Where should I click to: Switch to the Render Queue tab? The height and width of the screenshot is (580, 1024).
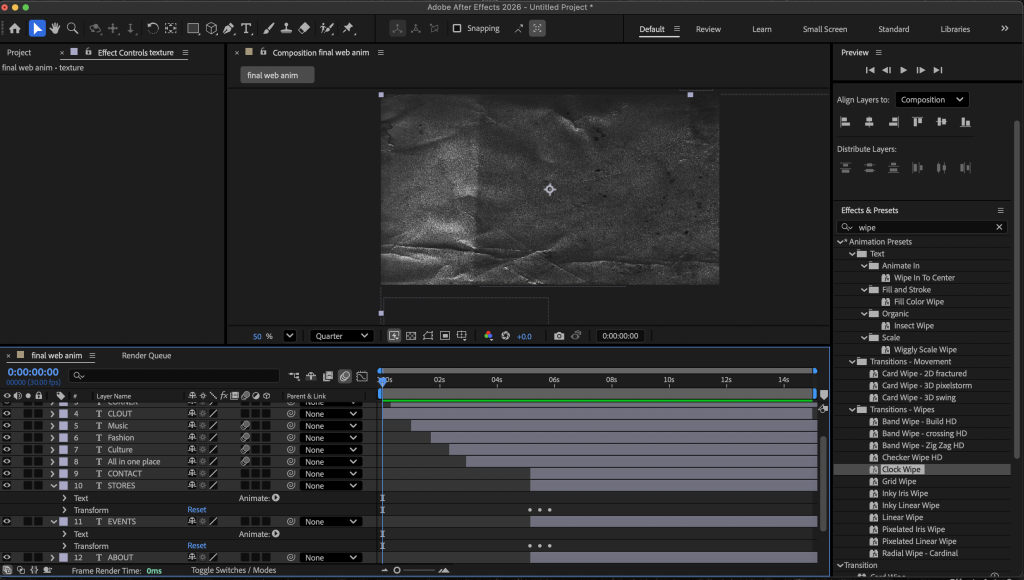(x=146, y=355)
